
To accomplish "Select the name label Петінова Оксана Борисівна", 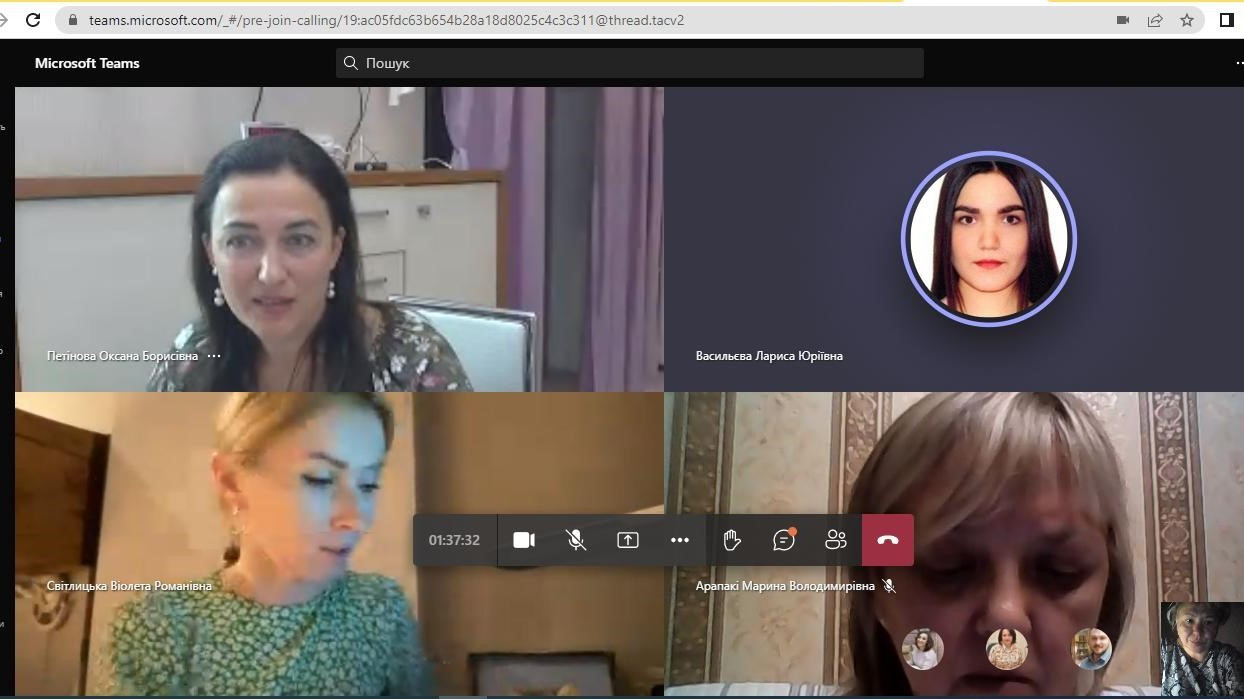I will pyautogui.click(x=122, y=356).
